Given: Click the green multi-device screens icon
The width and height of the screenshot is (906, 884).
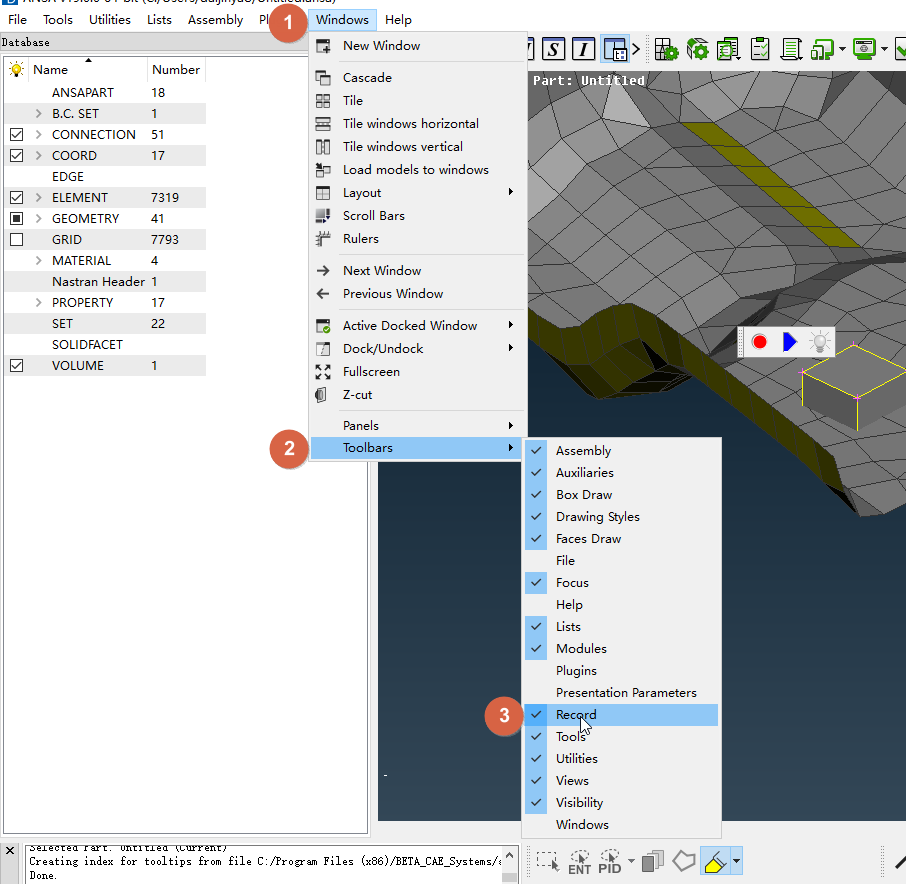Looking at the screenshot, I should tap(822, 50).
